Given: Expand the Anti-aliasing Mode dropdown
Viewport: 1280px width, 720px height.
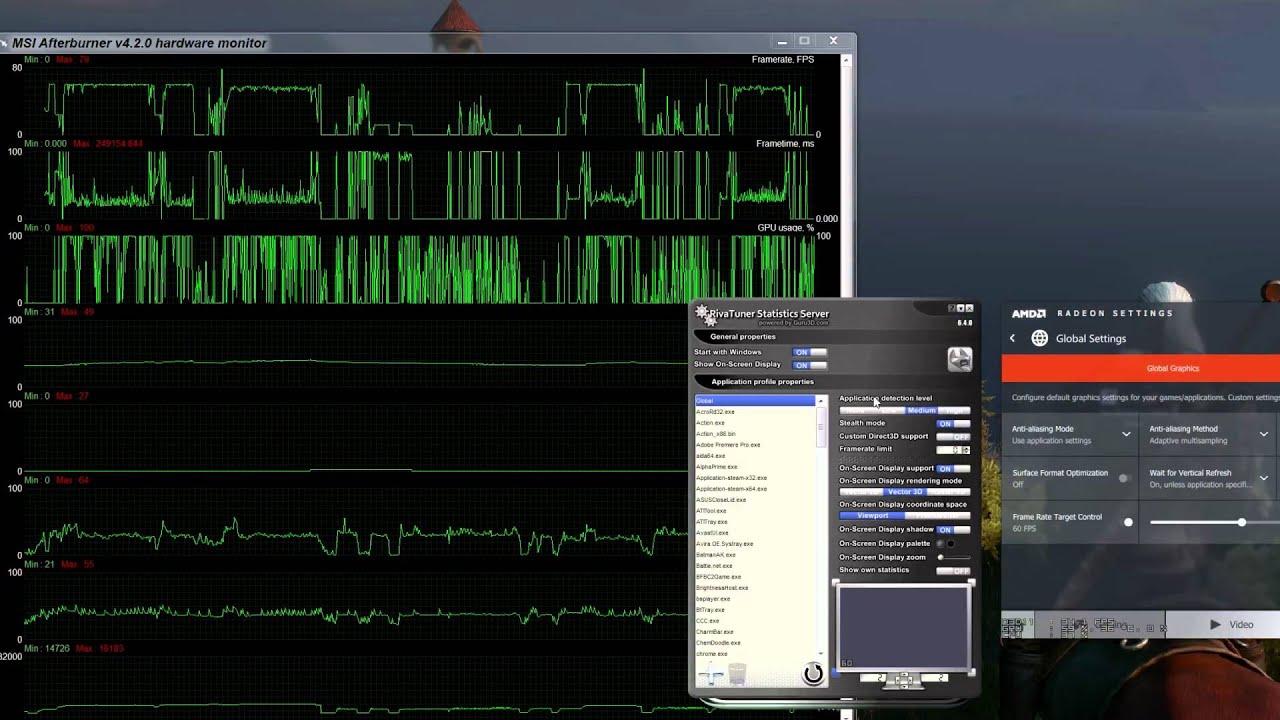Looking at the screenshot, I should (x=1126, y=434).
